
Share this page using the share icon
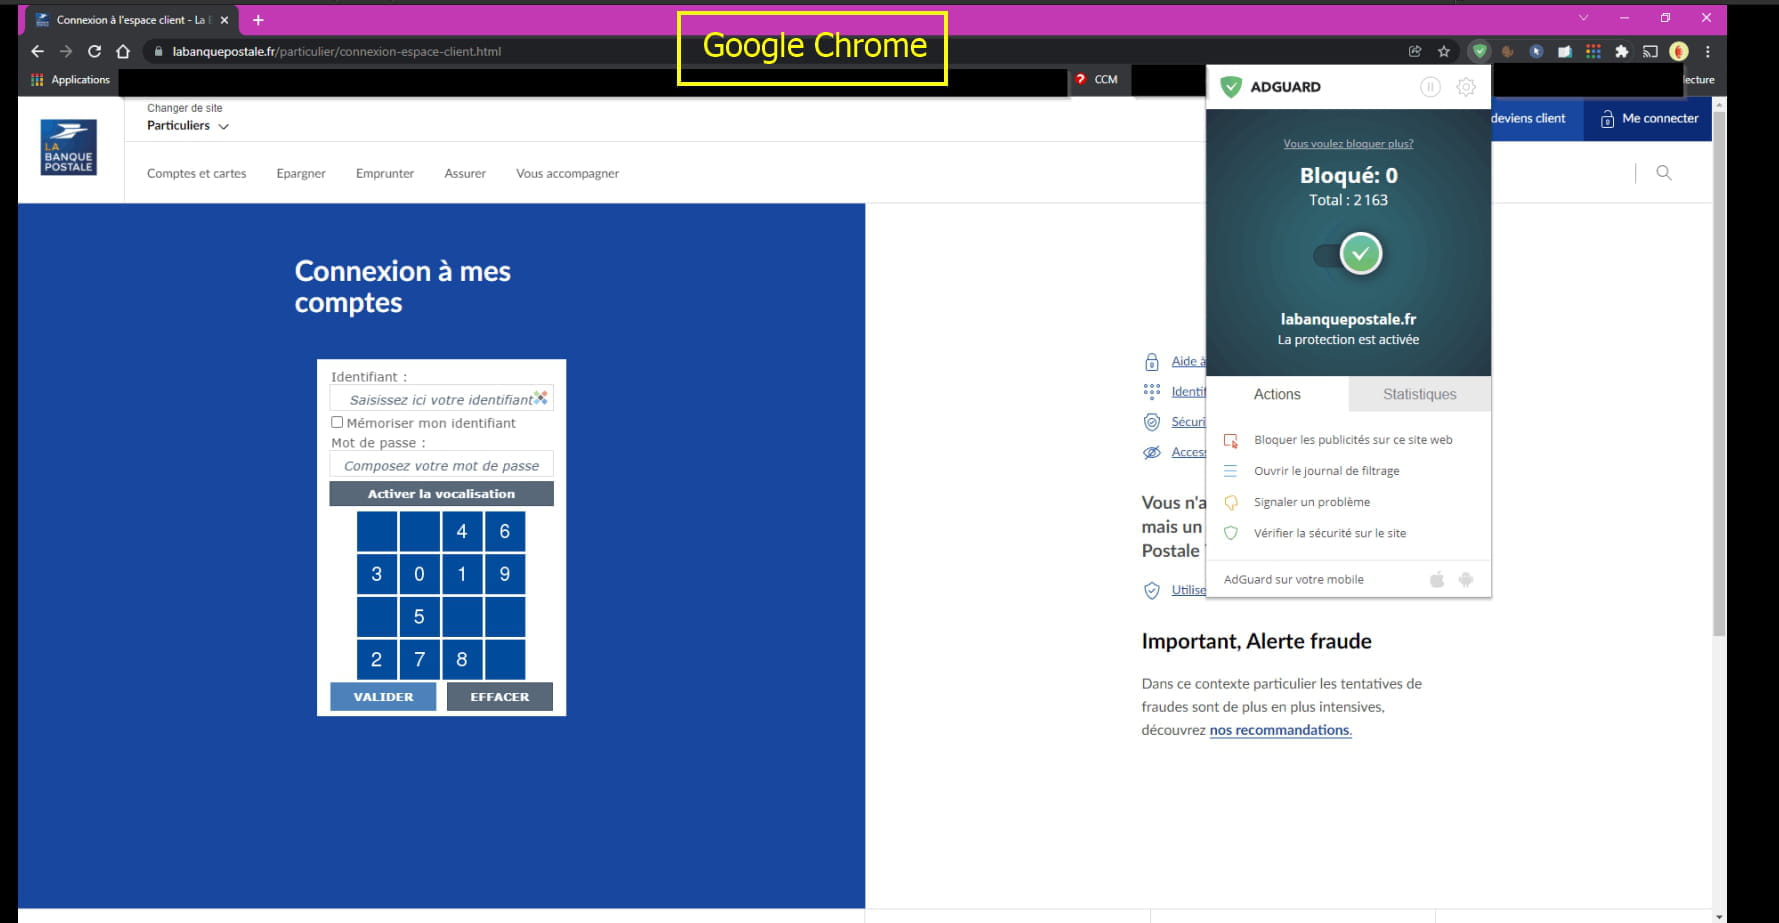[1415, 51]
